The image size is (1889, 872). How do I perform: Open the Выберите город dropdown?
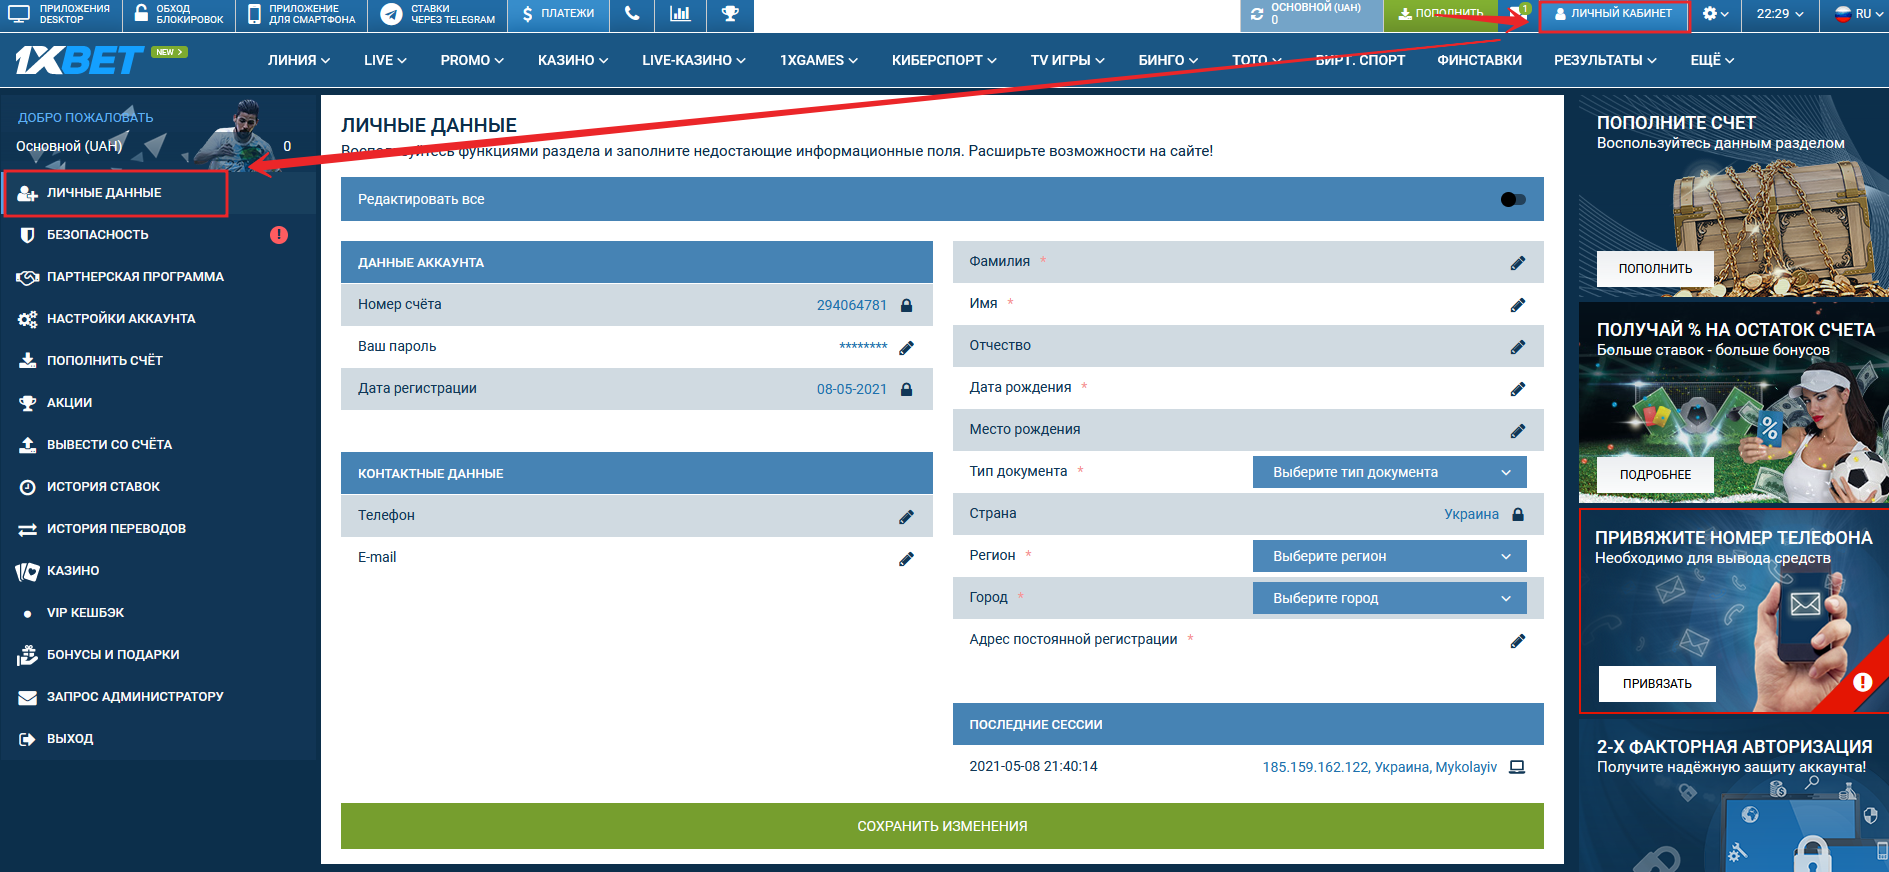point(1389,598)
